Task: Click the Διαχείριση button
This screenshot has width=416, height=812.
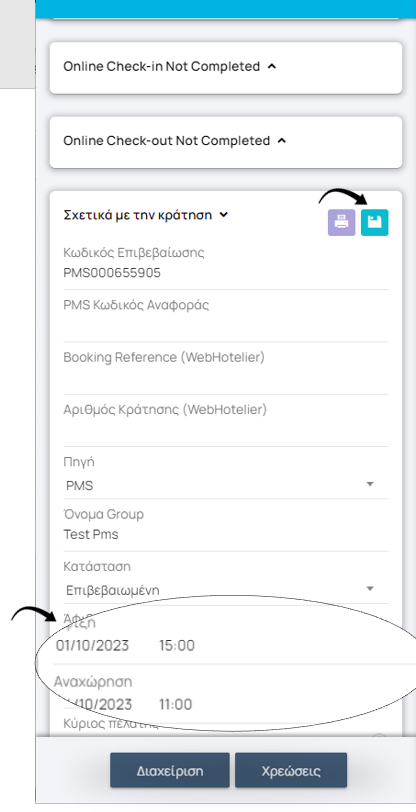Action: 170,771
